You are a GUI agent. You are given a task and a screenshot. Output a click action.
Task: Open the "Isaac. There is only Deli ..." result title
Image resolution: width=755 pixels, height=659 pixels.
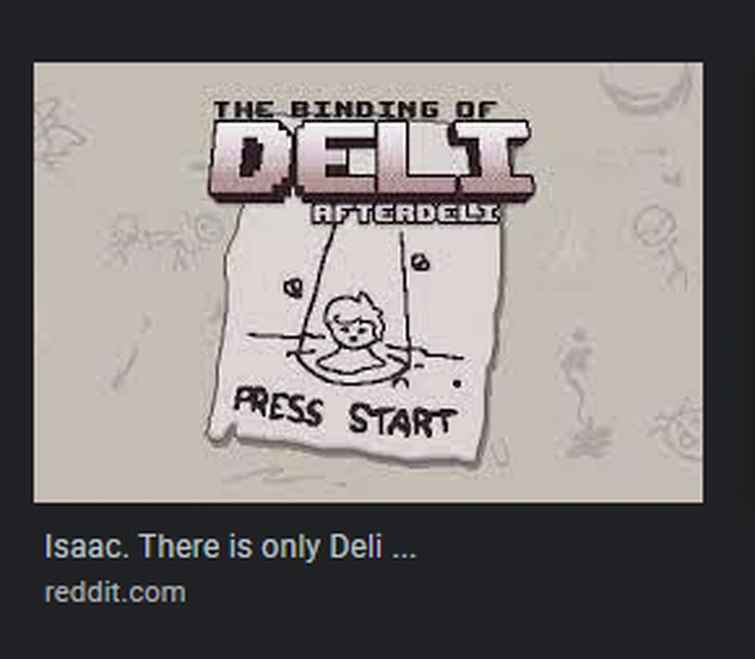coord(230,546)
